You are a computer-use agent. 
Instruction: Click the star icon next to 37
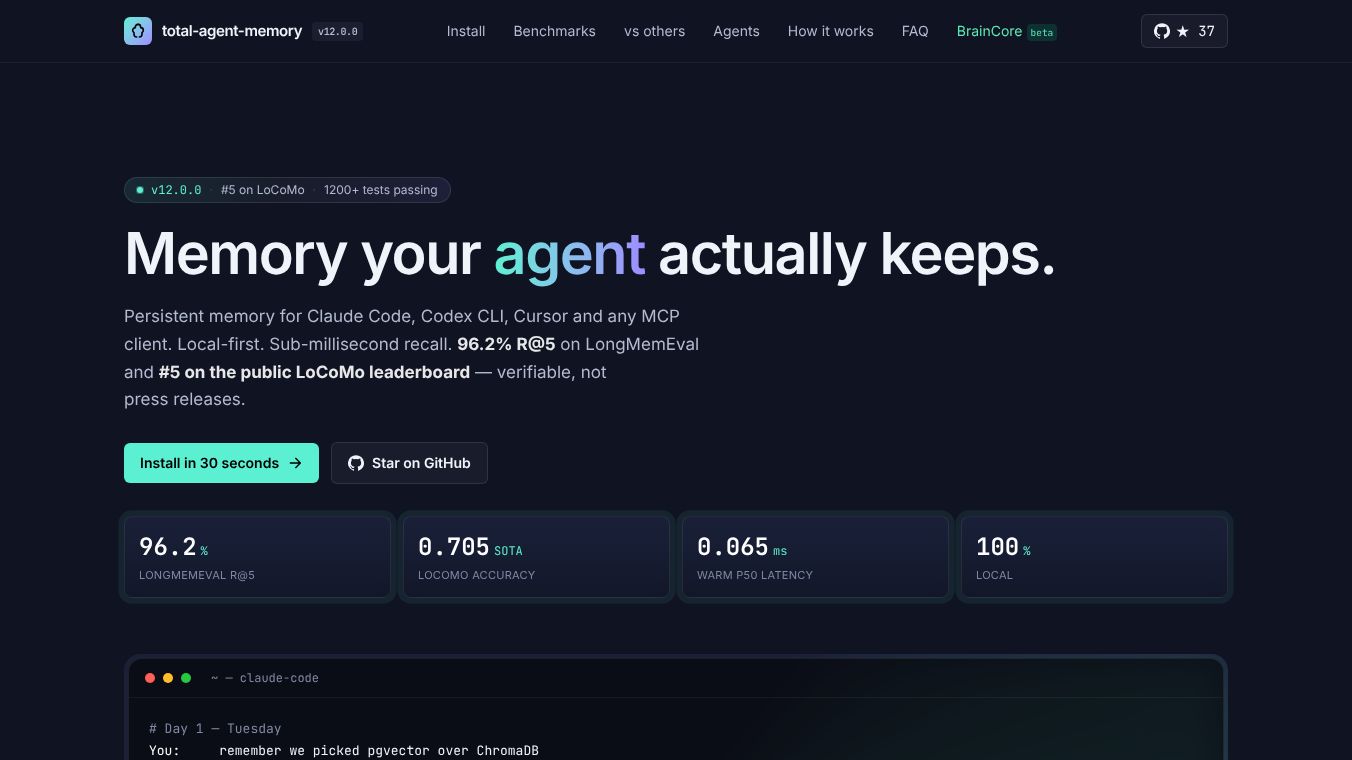pyautogui.click(x=1183, y=31)
